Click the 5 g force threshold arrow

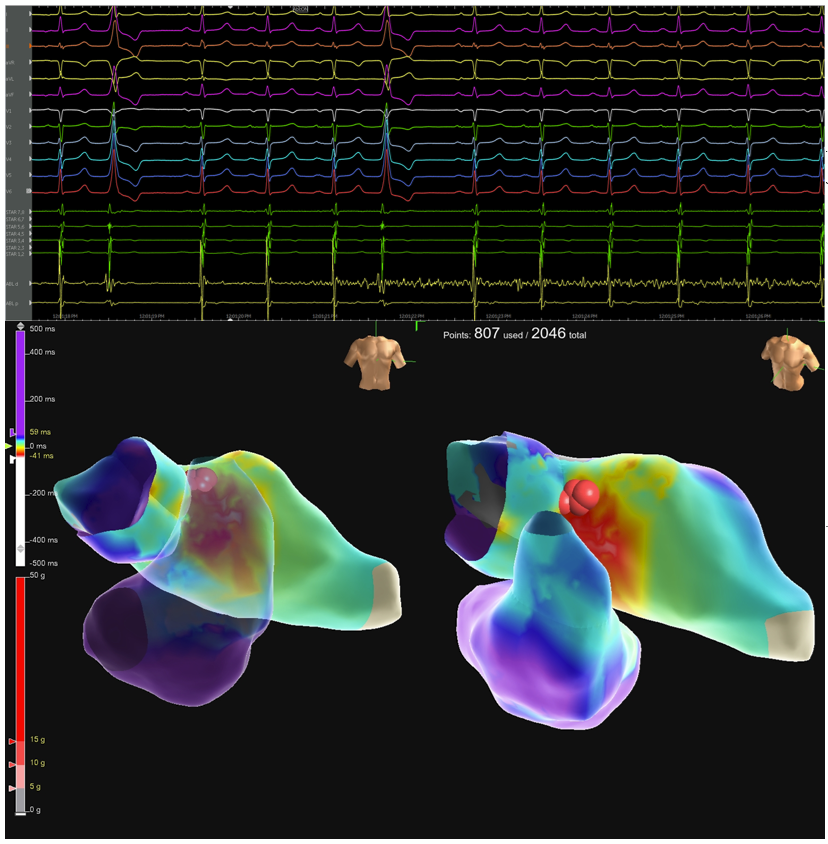(x=11, y=787)
